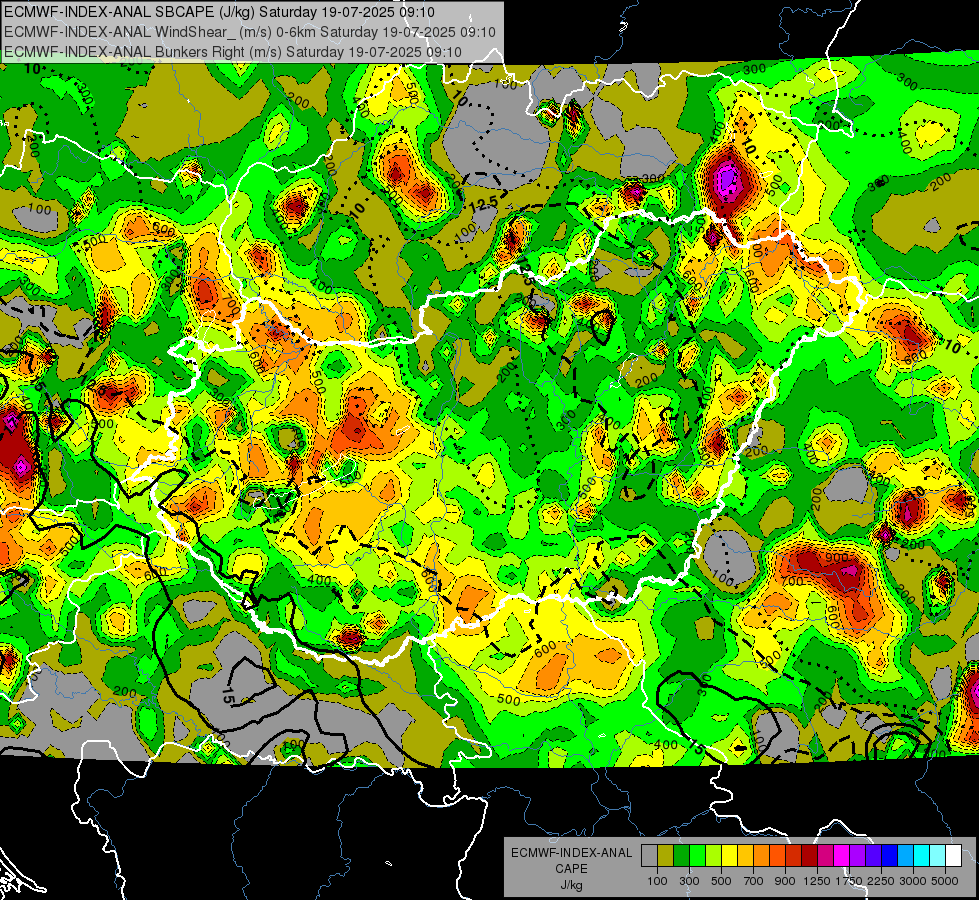
Task: Select the dark green legend swatch before 300
Action: (682, 856)
